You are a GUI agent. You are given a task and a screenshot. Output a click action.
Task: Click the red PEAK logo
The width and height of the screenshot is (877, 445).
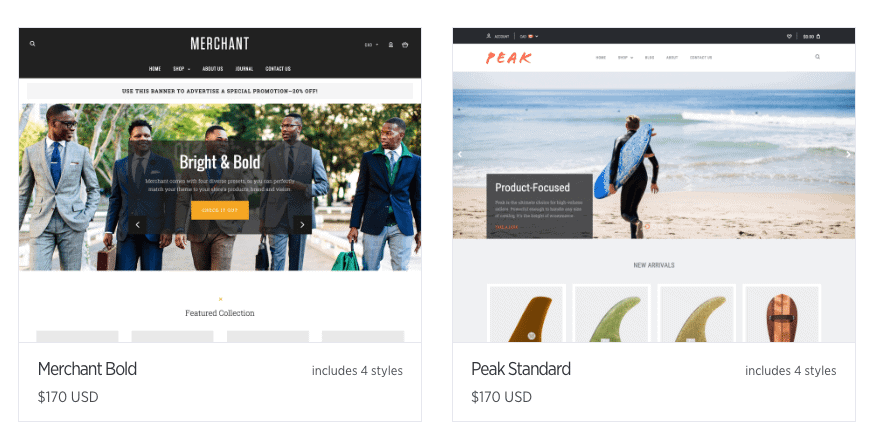click(508, 58)
